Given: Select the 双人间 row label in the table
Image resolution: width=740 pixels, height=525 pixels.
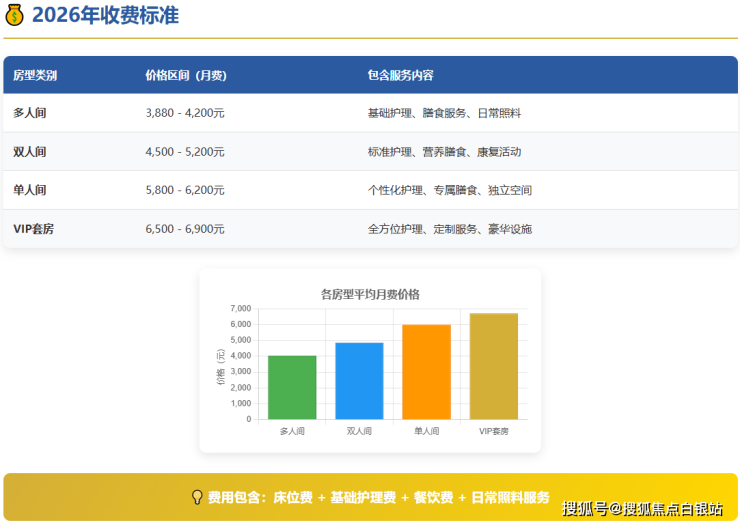Looking at the screenshot, I should click(30, 152).
